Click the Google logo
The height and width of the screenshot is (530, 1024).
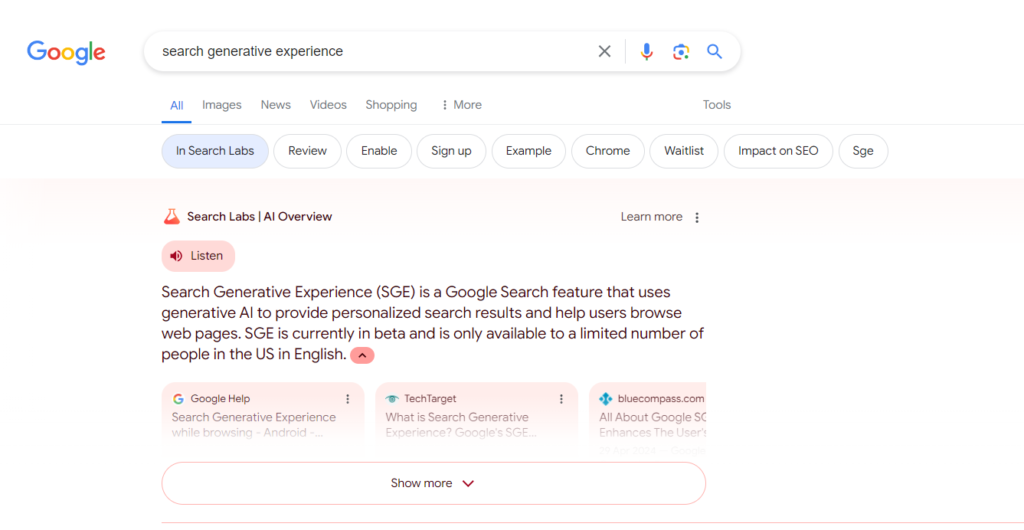tap(66, 52)
